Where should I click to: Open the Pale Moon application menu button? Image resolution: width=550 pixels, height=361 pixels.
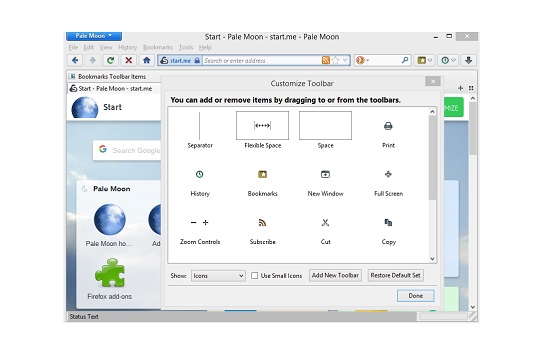coord(94,36)
